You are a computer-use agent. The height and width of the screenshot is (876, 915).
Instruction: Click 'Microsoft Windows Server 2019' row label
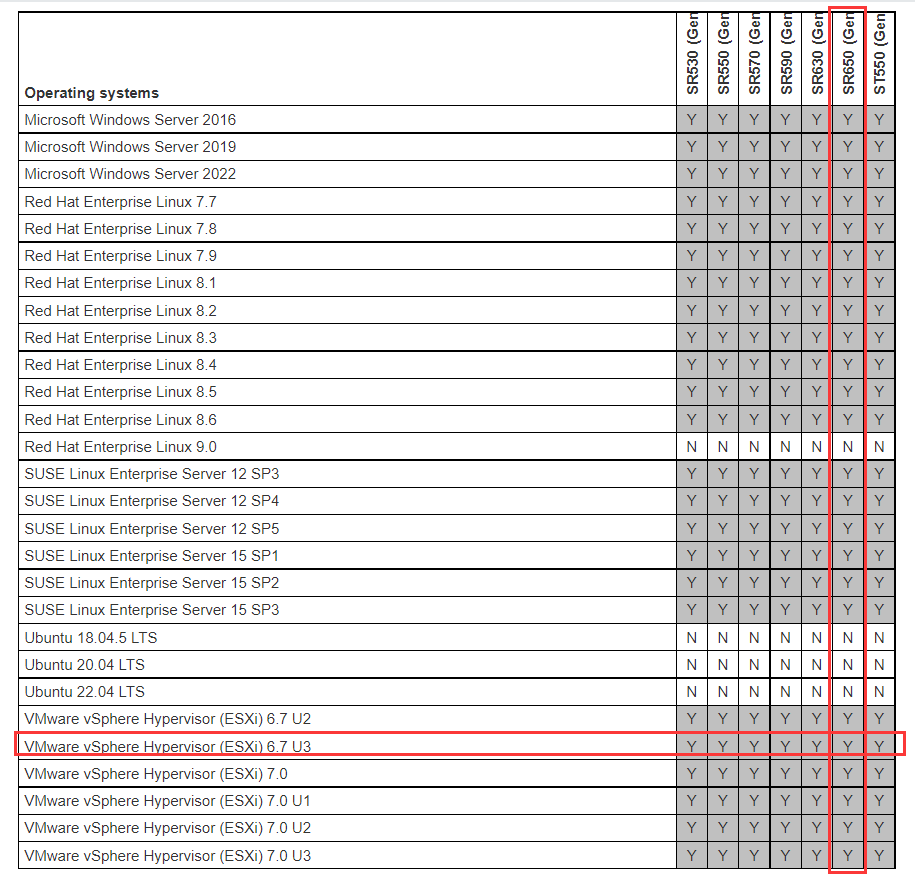(130, 146)
